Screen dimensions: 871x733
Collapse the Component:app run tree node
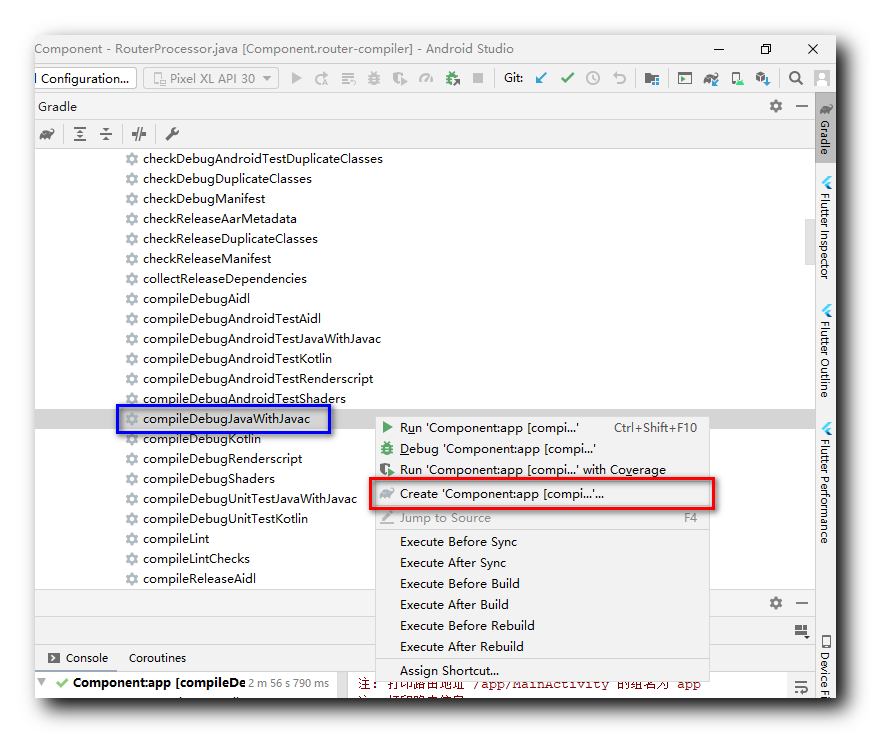tap(41, 681)
